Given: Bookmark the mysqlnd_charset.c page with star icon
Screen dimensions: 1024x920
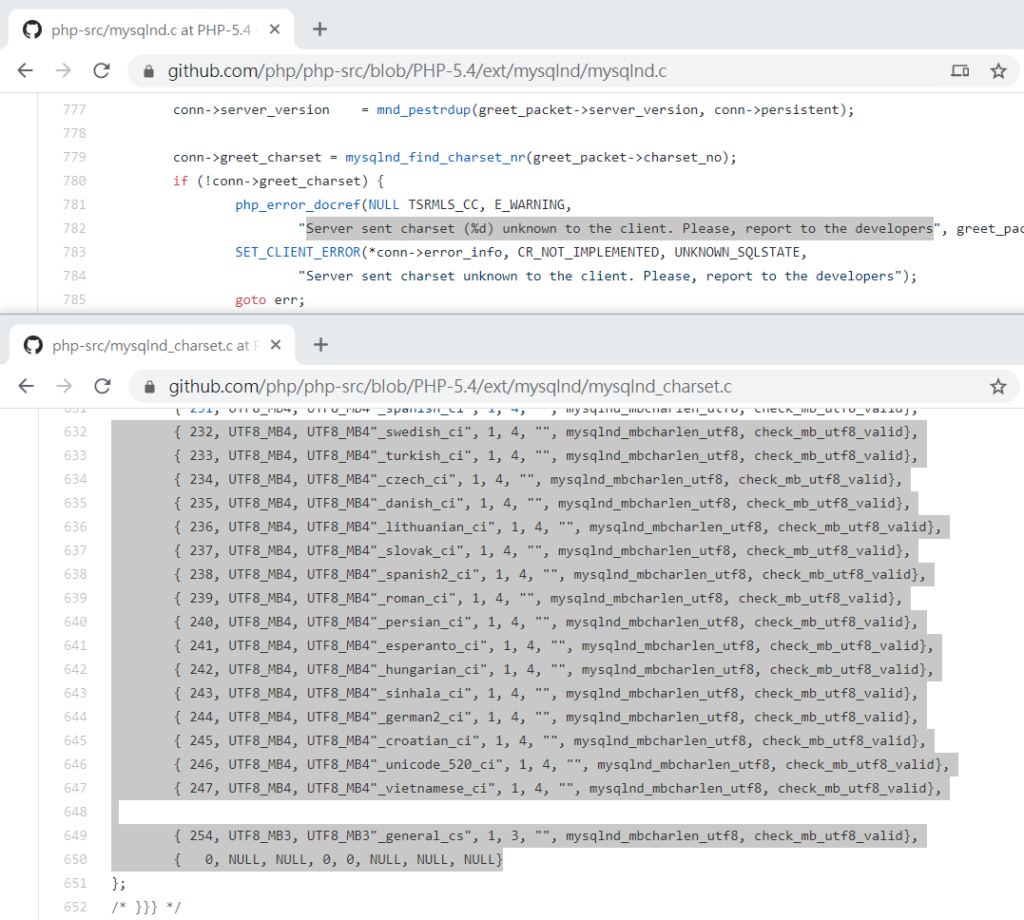Looking at the screenshot, I should 997,386.
